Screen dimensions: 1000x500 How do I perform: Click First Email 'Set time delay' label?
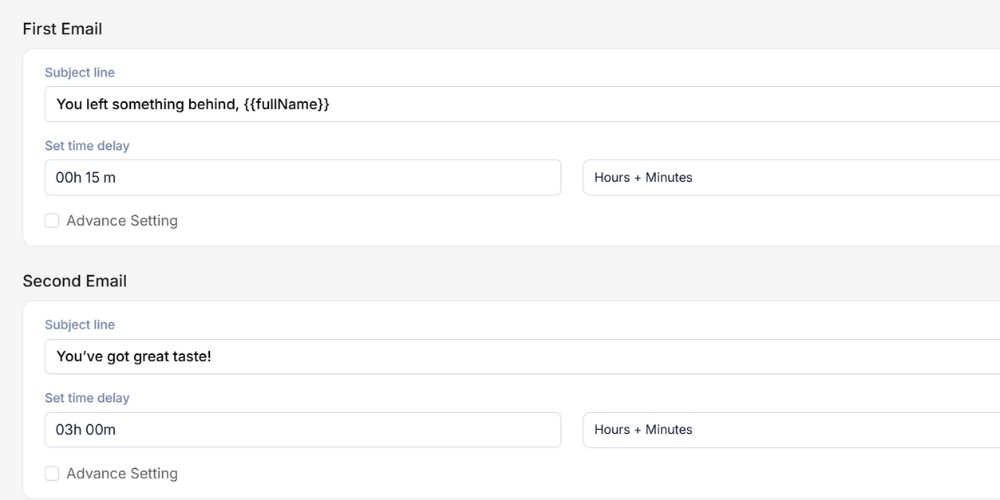[87, 146]
